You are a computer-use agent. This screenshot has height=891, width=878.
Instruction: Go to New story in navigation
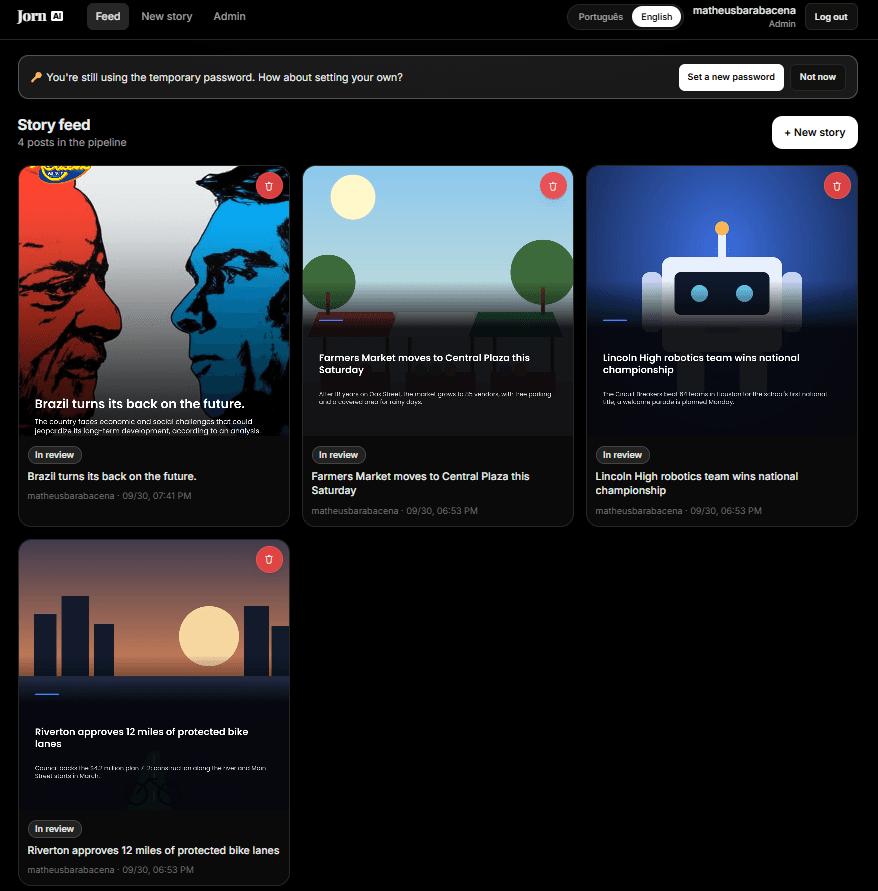(x=167, y=16)
